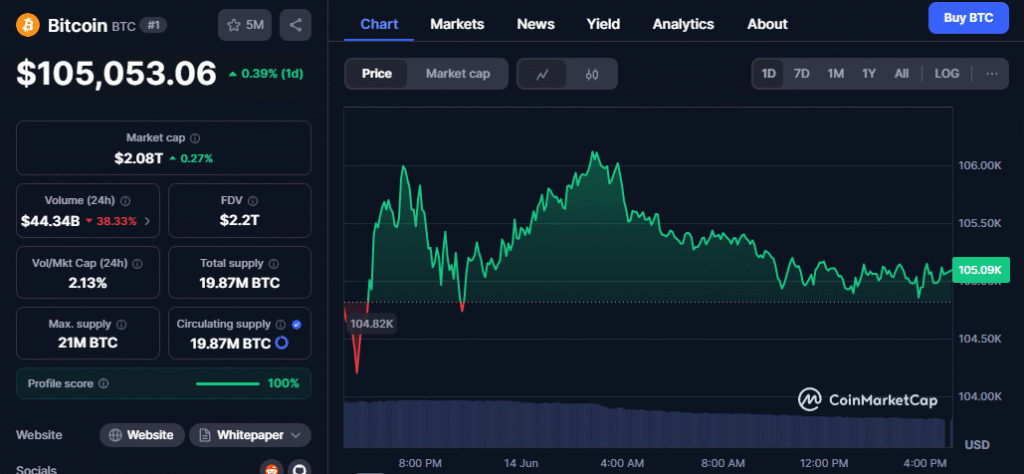Open the Markets tab

pyautogui.click(x=457, y=24)
